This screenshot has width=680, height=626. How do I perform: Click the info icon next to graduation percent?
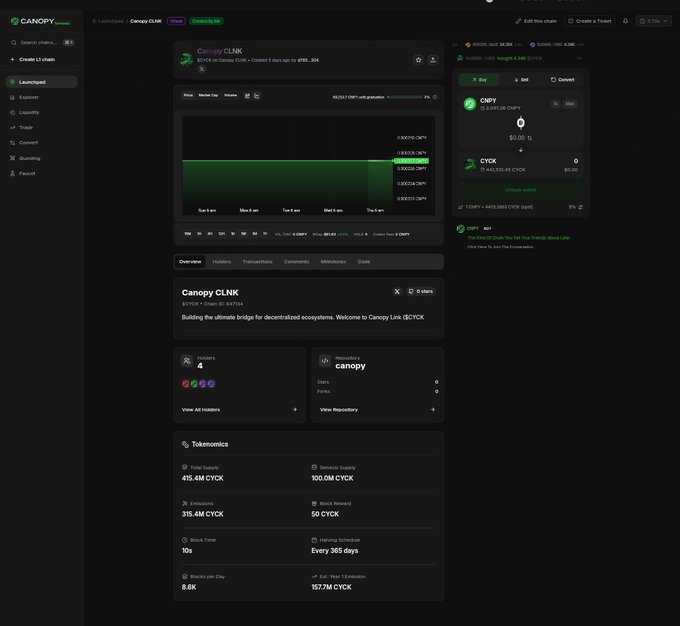tap(435, 97)
